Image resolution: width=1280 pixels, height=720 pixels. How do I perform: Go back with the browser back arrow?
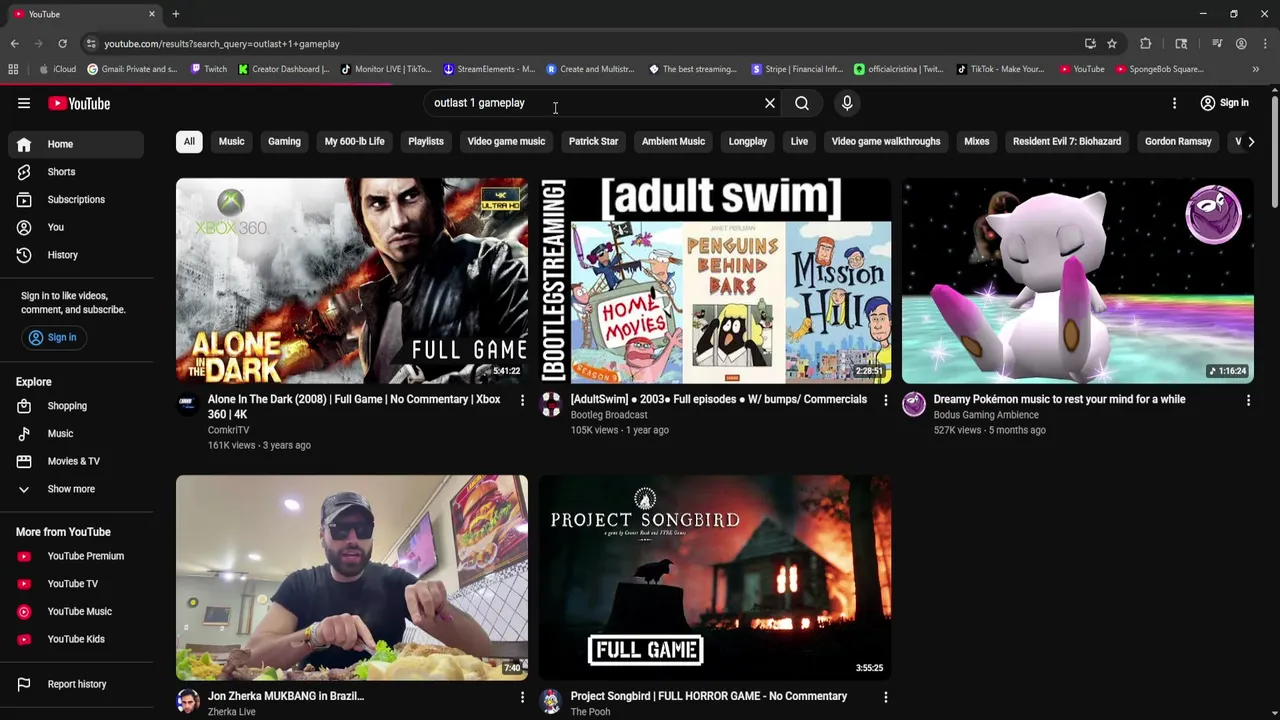click(14, 44)
